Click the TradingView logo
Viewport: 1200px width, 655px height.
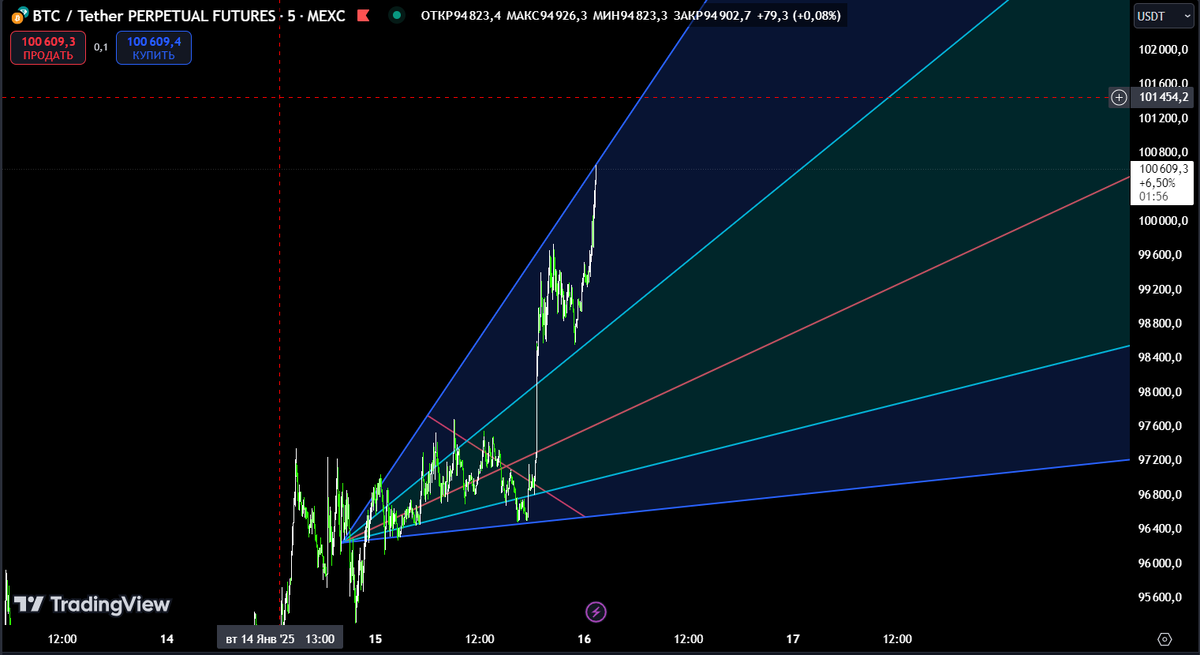point(91,604)
